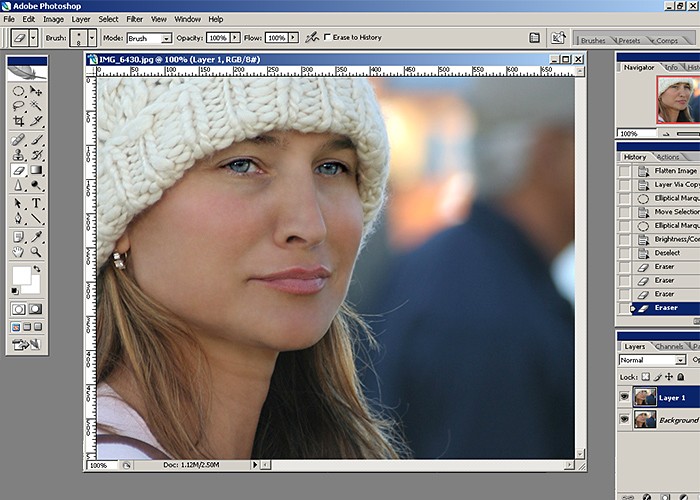The width and height of the screenshot is (700, 500).
Task: Select the Crop tool in toolbox
Action: 19,121
